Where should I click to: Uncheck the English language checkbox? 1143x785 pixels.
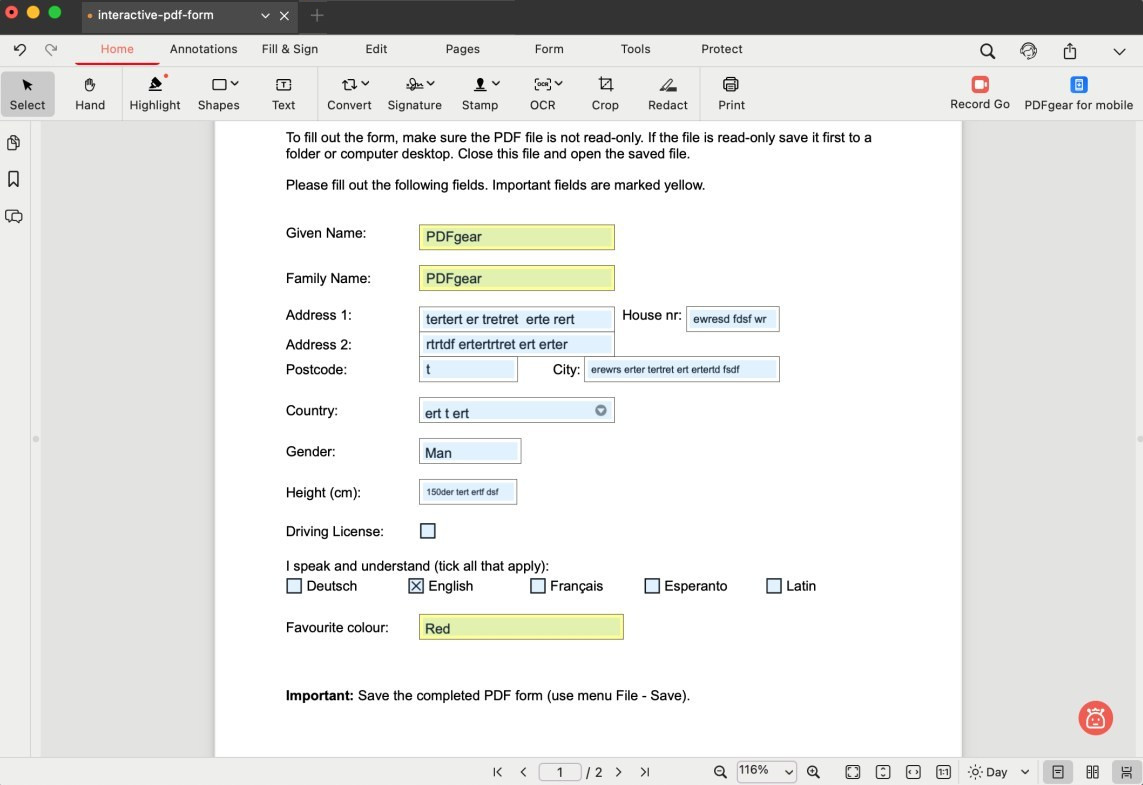tap(416, 586)
